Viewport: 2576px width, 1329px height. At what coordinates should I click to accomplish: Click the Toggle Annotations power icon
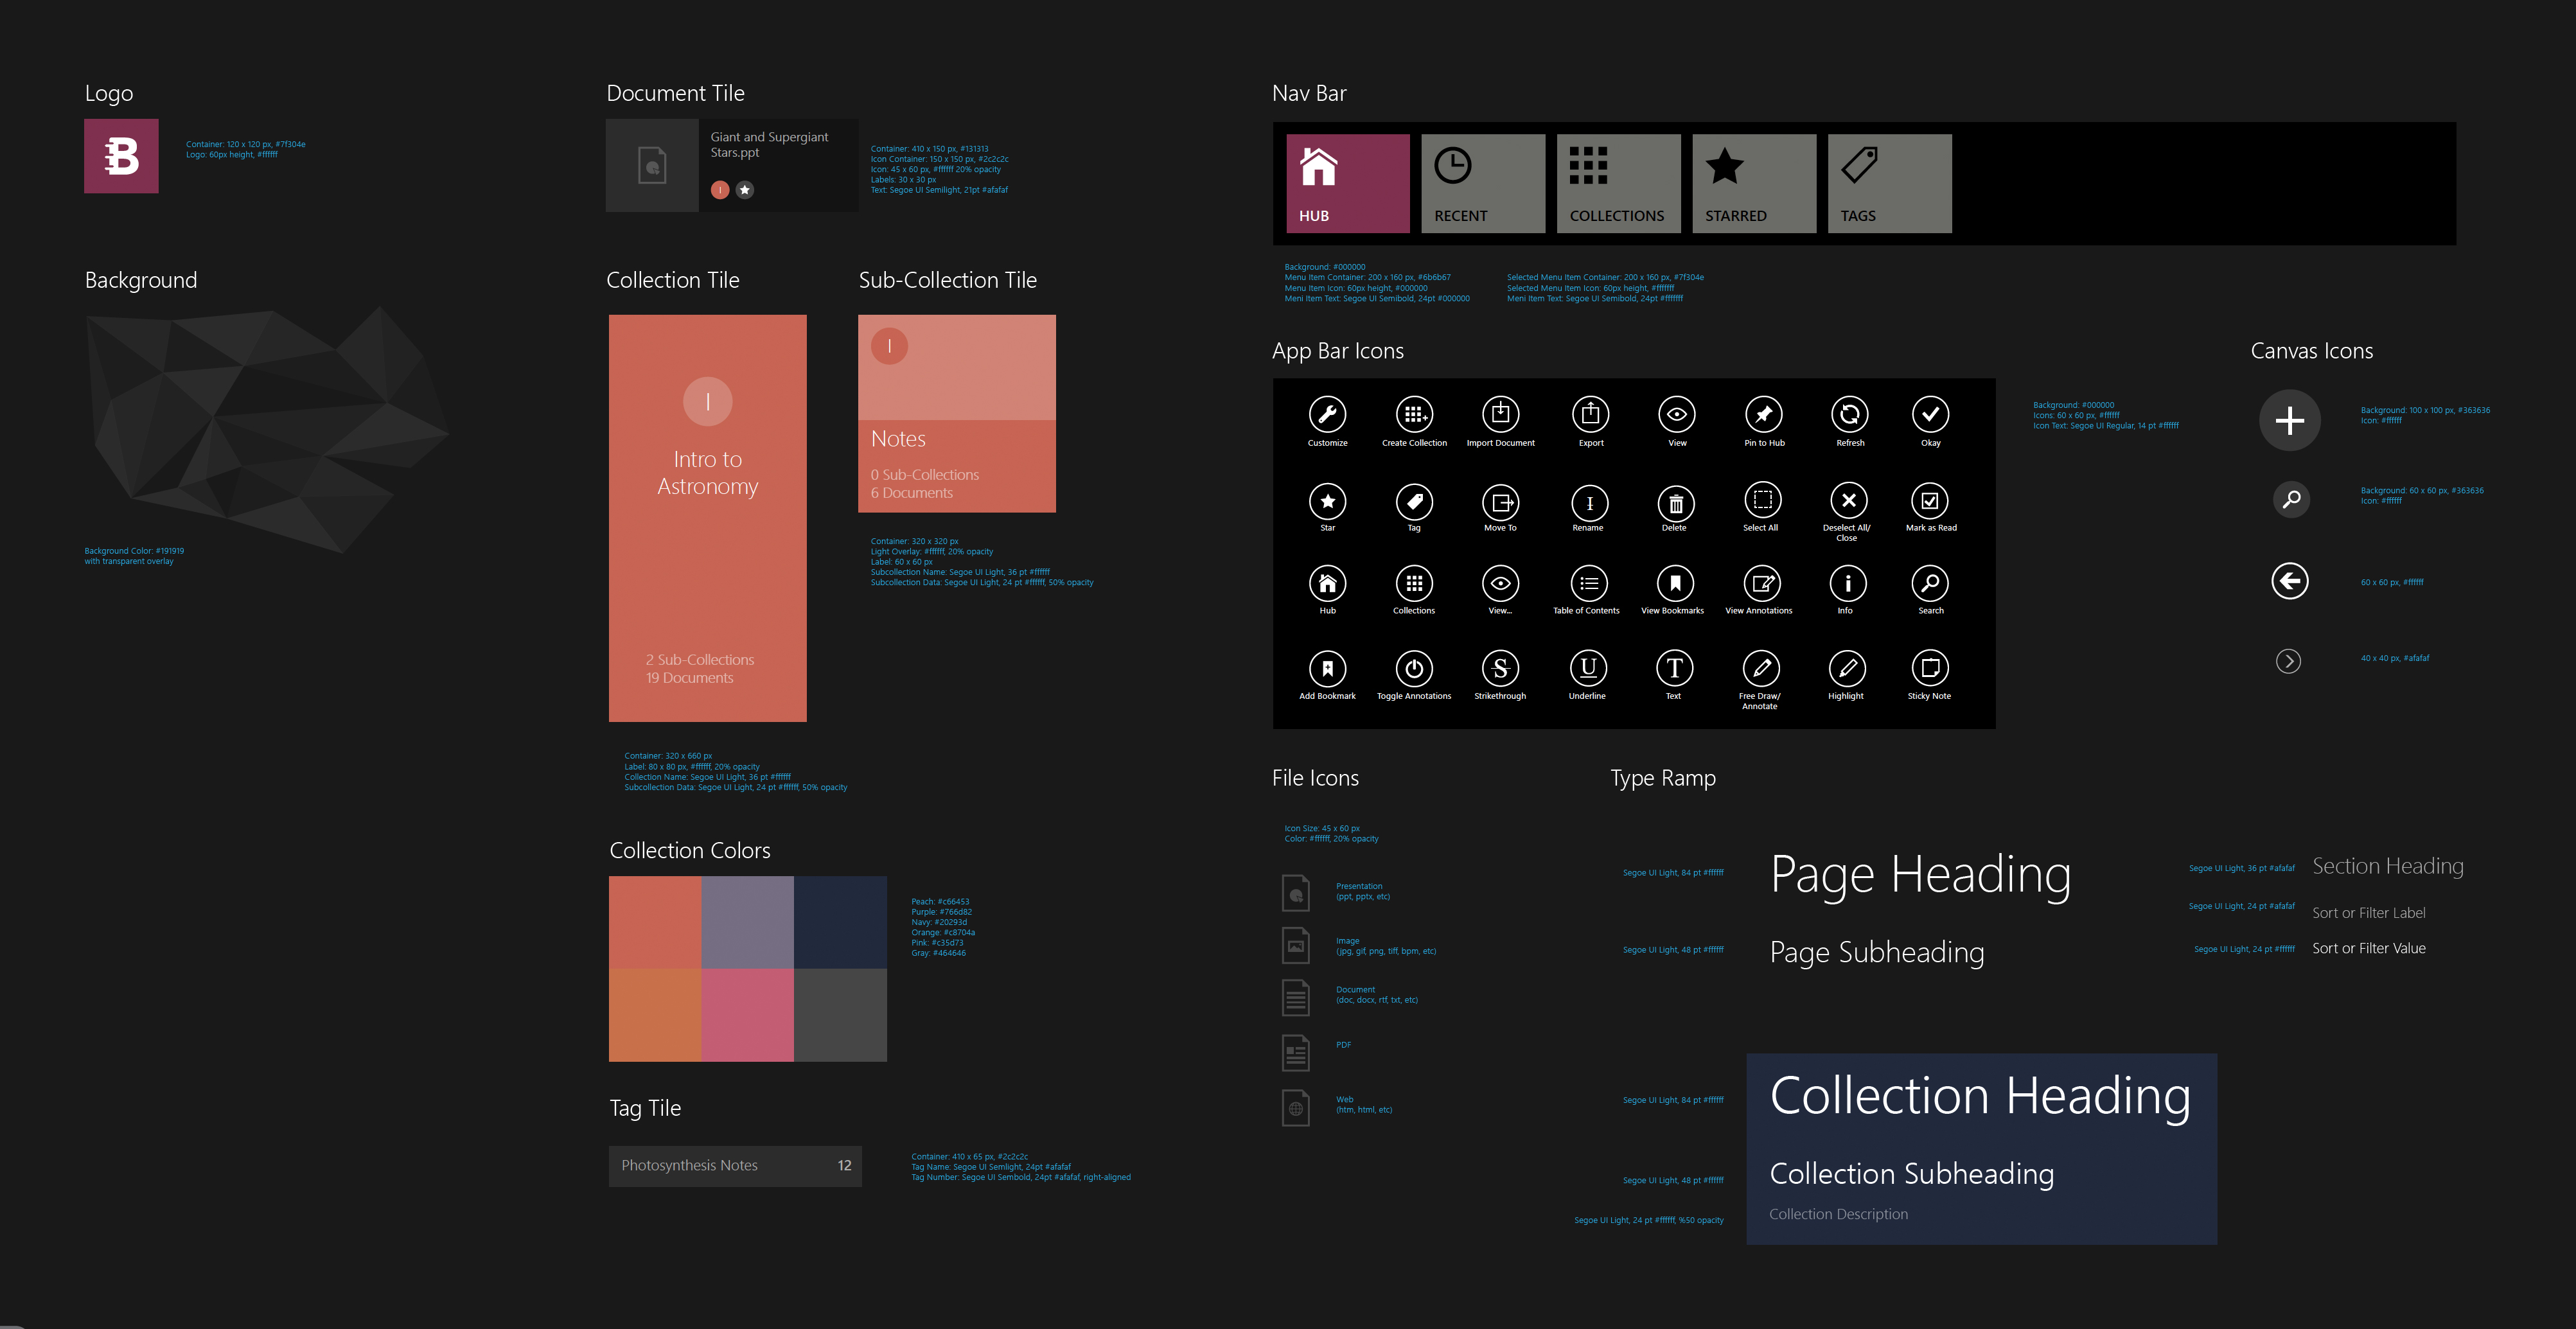[x=1414, y=668]
